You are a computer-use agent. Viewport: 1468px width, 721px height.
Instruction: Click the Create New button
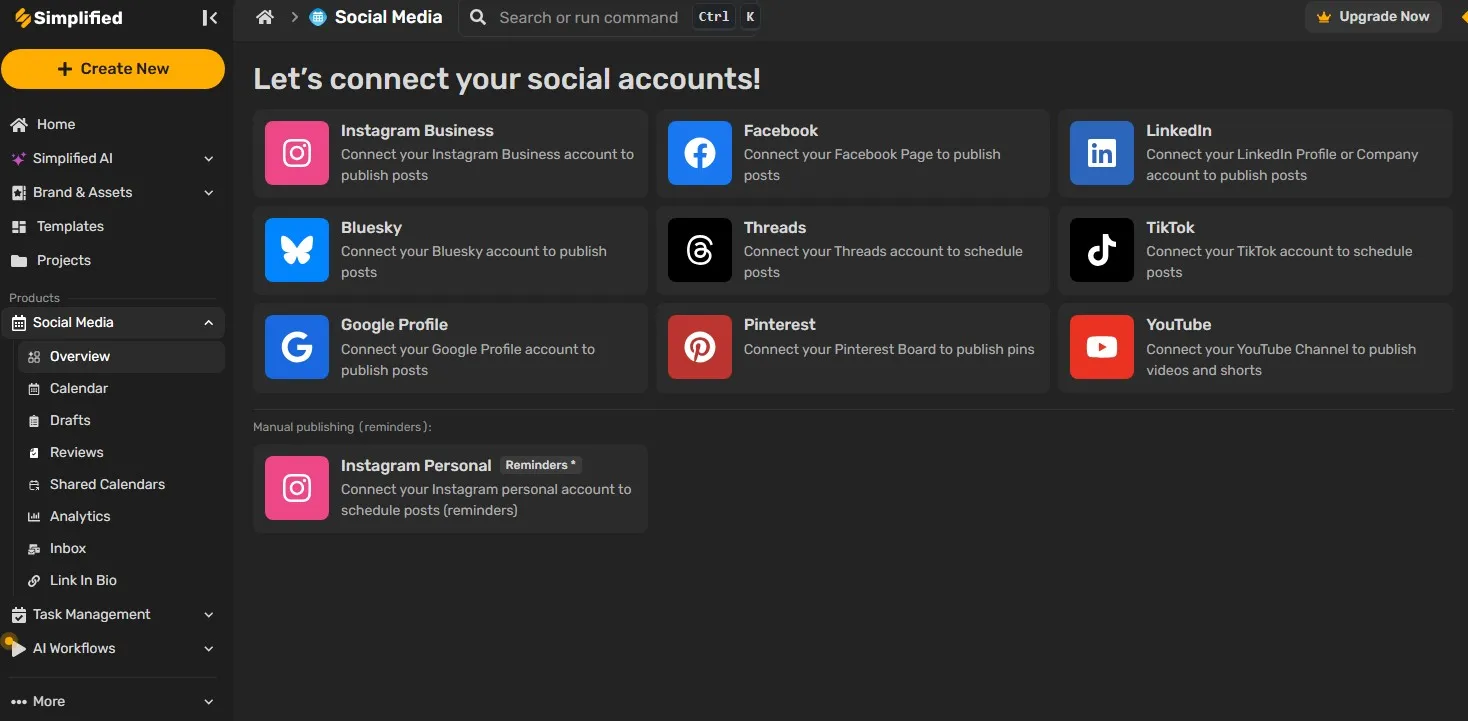pos(113,69)
